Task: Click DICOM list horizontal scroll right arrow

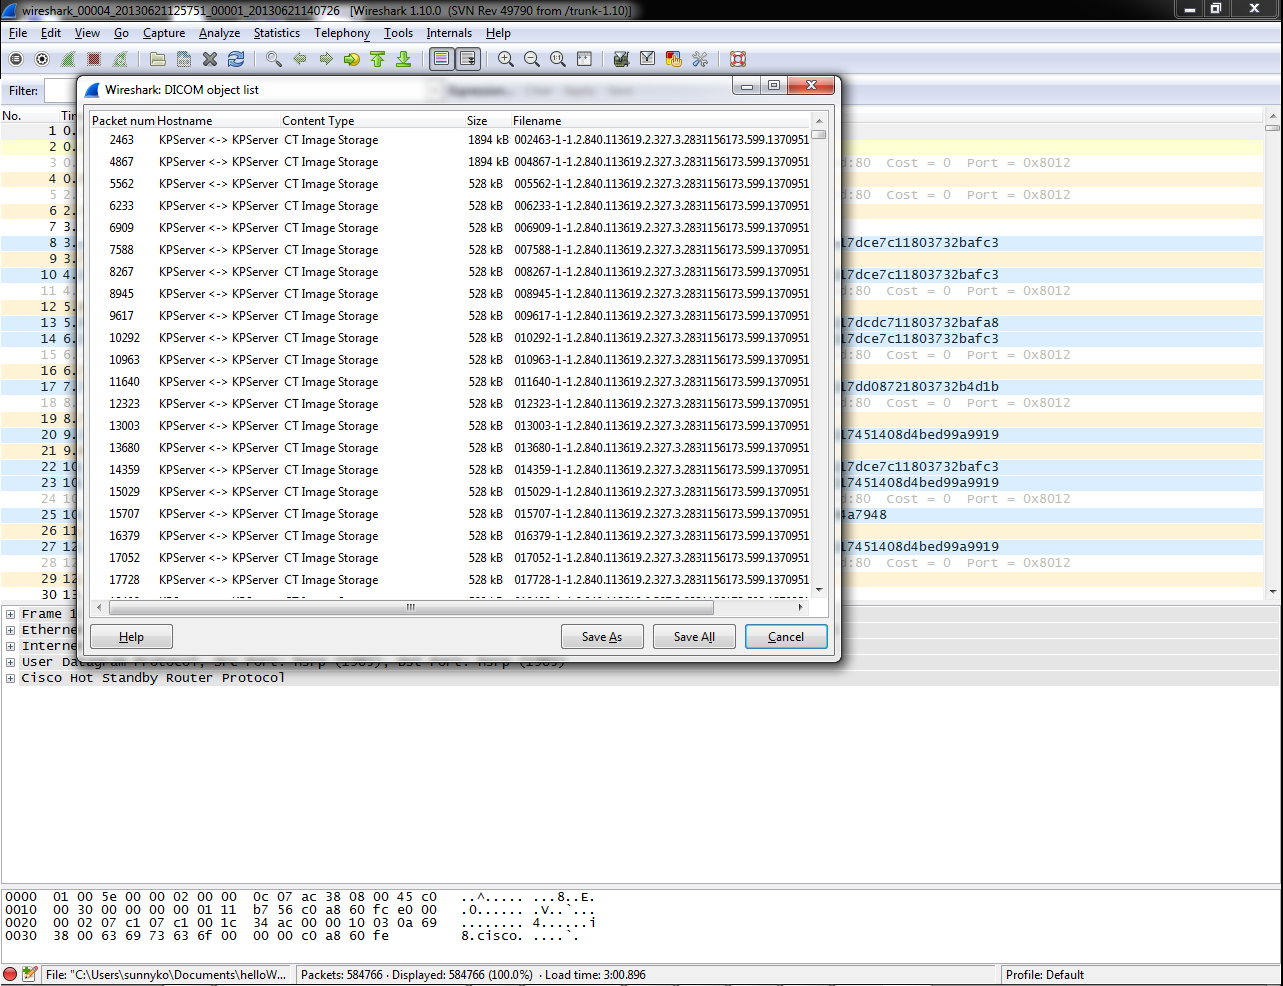Action: click(800, 607)
